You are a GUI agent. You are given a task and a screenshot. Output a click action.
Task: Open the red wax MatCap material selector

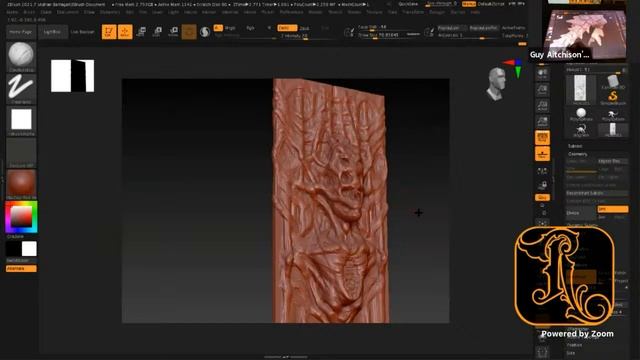[21, 184]
